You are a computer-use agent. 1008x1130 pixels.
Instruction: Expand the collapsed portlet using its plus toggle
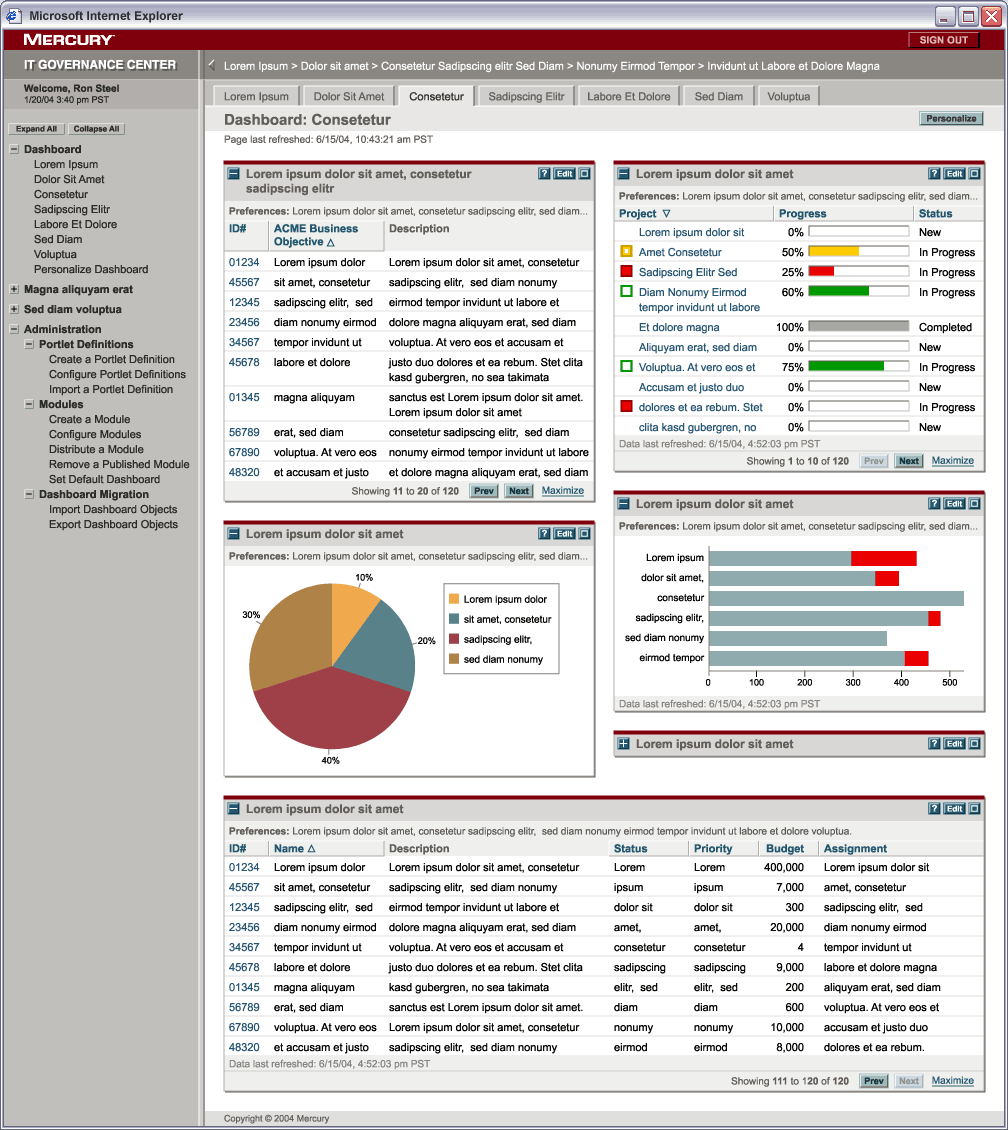coord(623,744)
